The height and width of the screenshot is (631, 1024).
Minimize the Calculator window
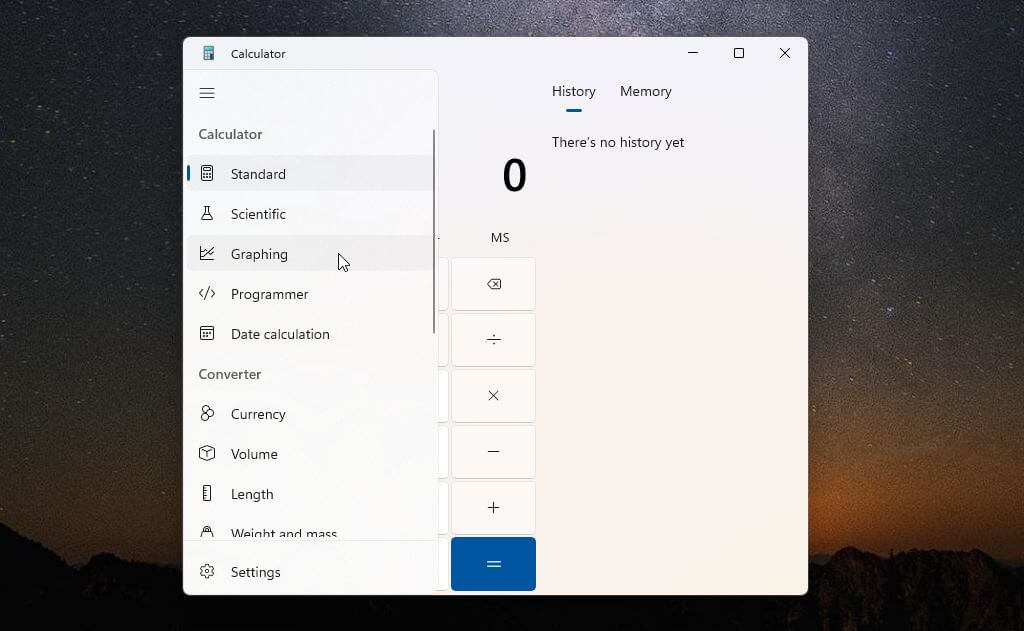[x=693, y=53]
